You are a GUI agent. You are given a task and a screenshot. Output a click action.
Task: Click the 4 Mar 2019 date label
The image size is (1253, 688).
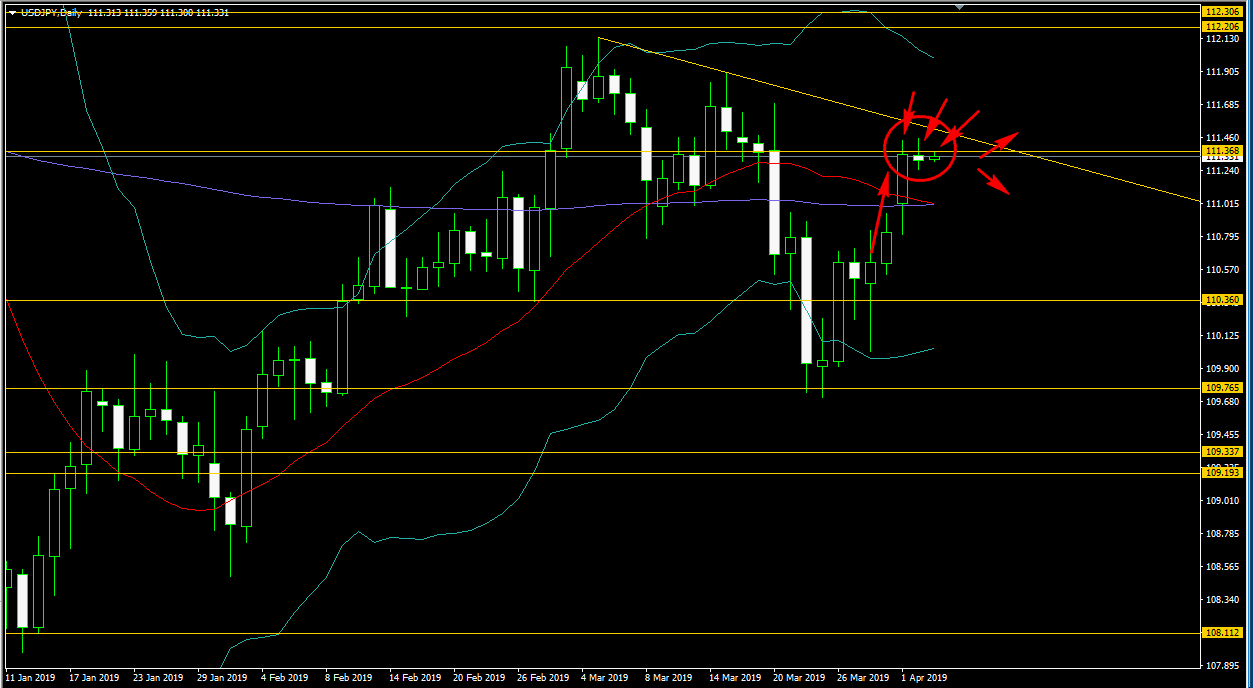click(605, 678)
